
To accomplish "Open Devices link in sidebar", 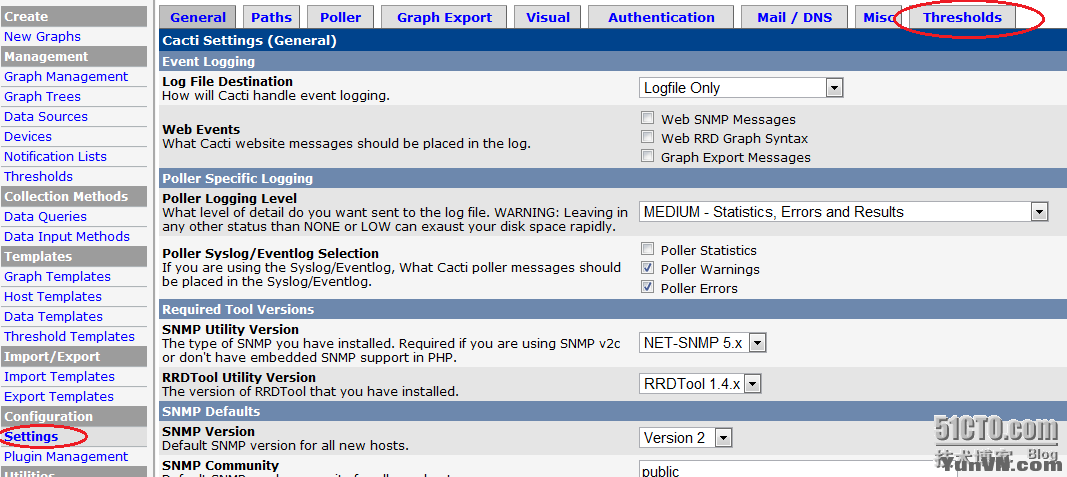I will click(x=28, y=137).
